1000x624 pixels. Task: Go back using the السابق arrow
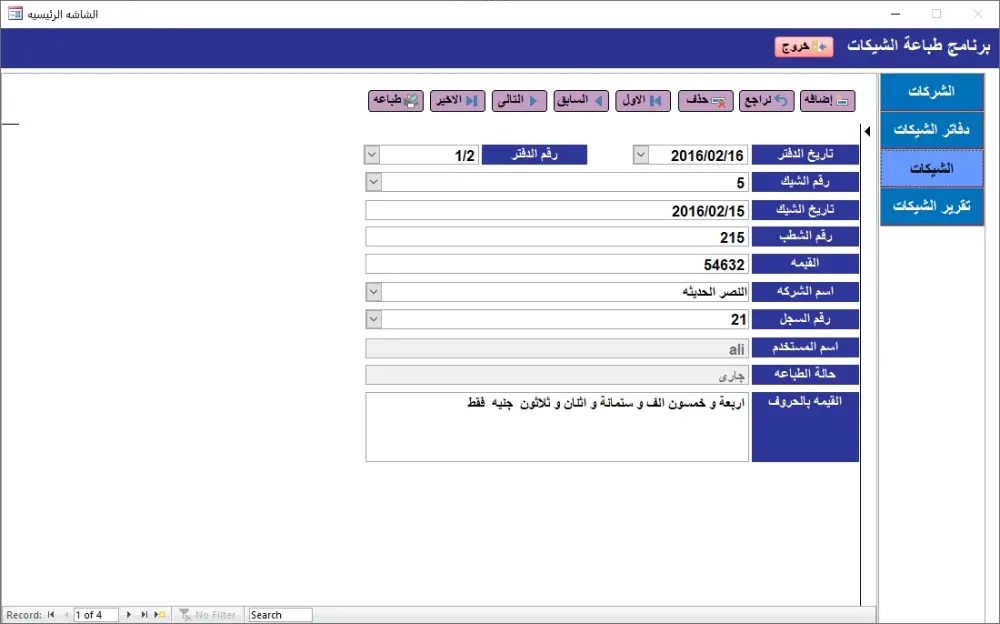click(581, 100)
